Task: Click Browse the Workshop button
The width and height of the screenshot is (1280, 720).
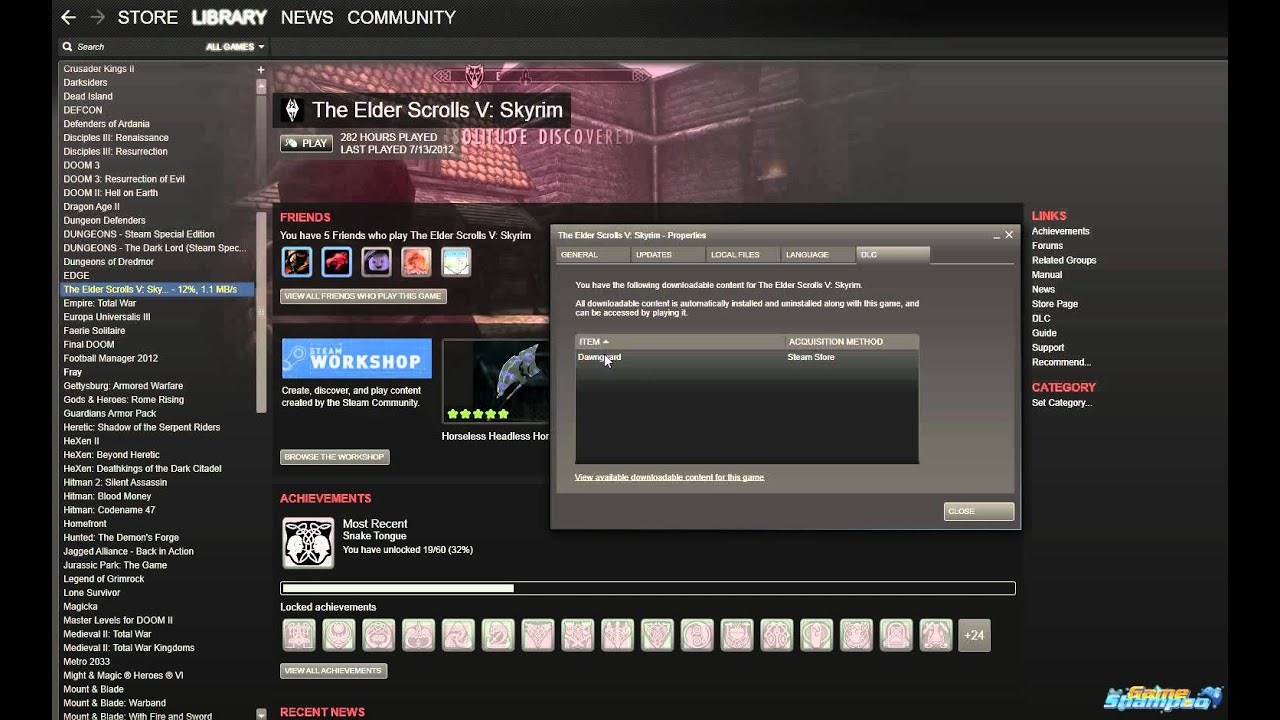Action: [334, 457]
